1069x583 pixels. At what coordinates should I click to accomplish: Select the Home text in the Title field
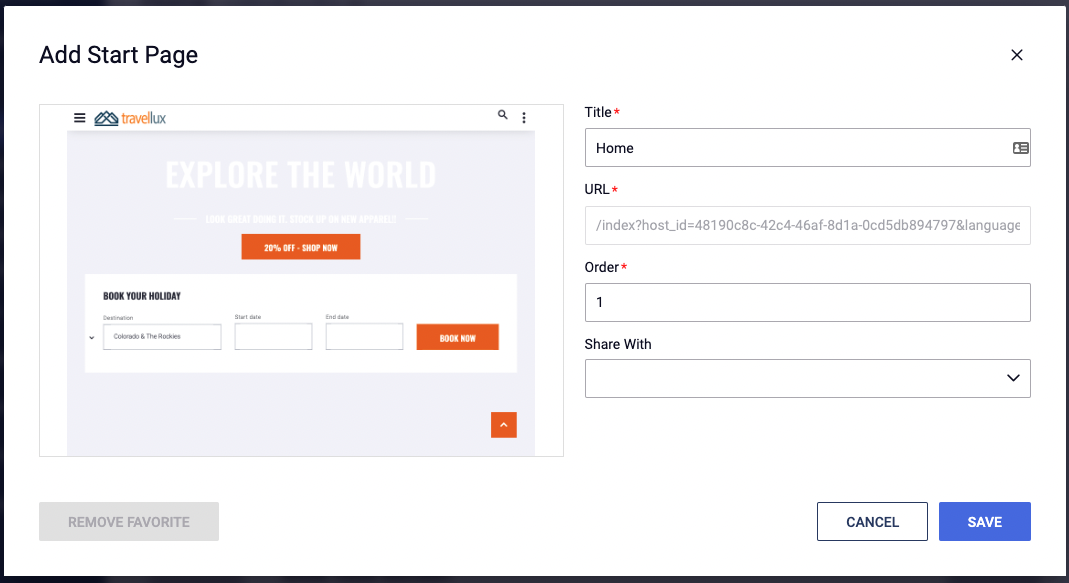[x=614, y=147]
